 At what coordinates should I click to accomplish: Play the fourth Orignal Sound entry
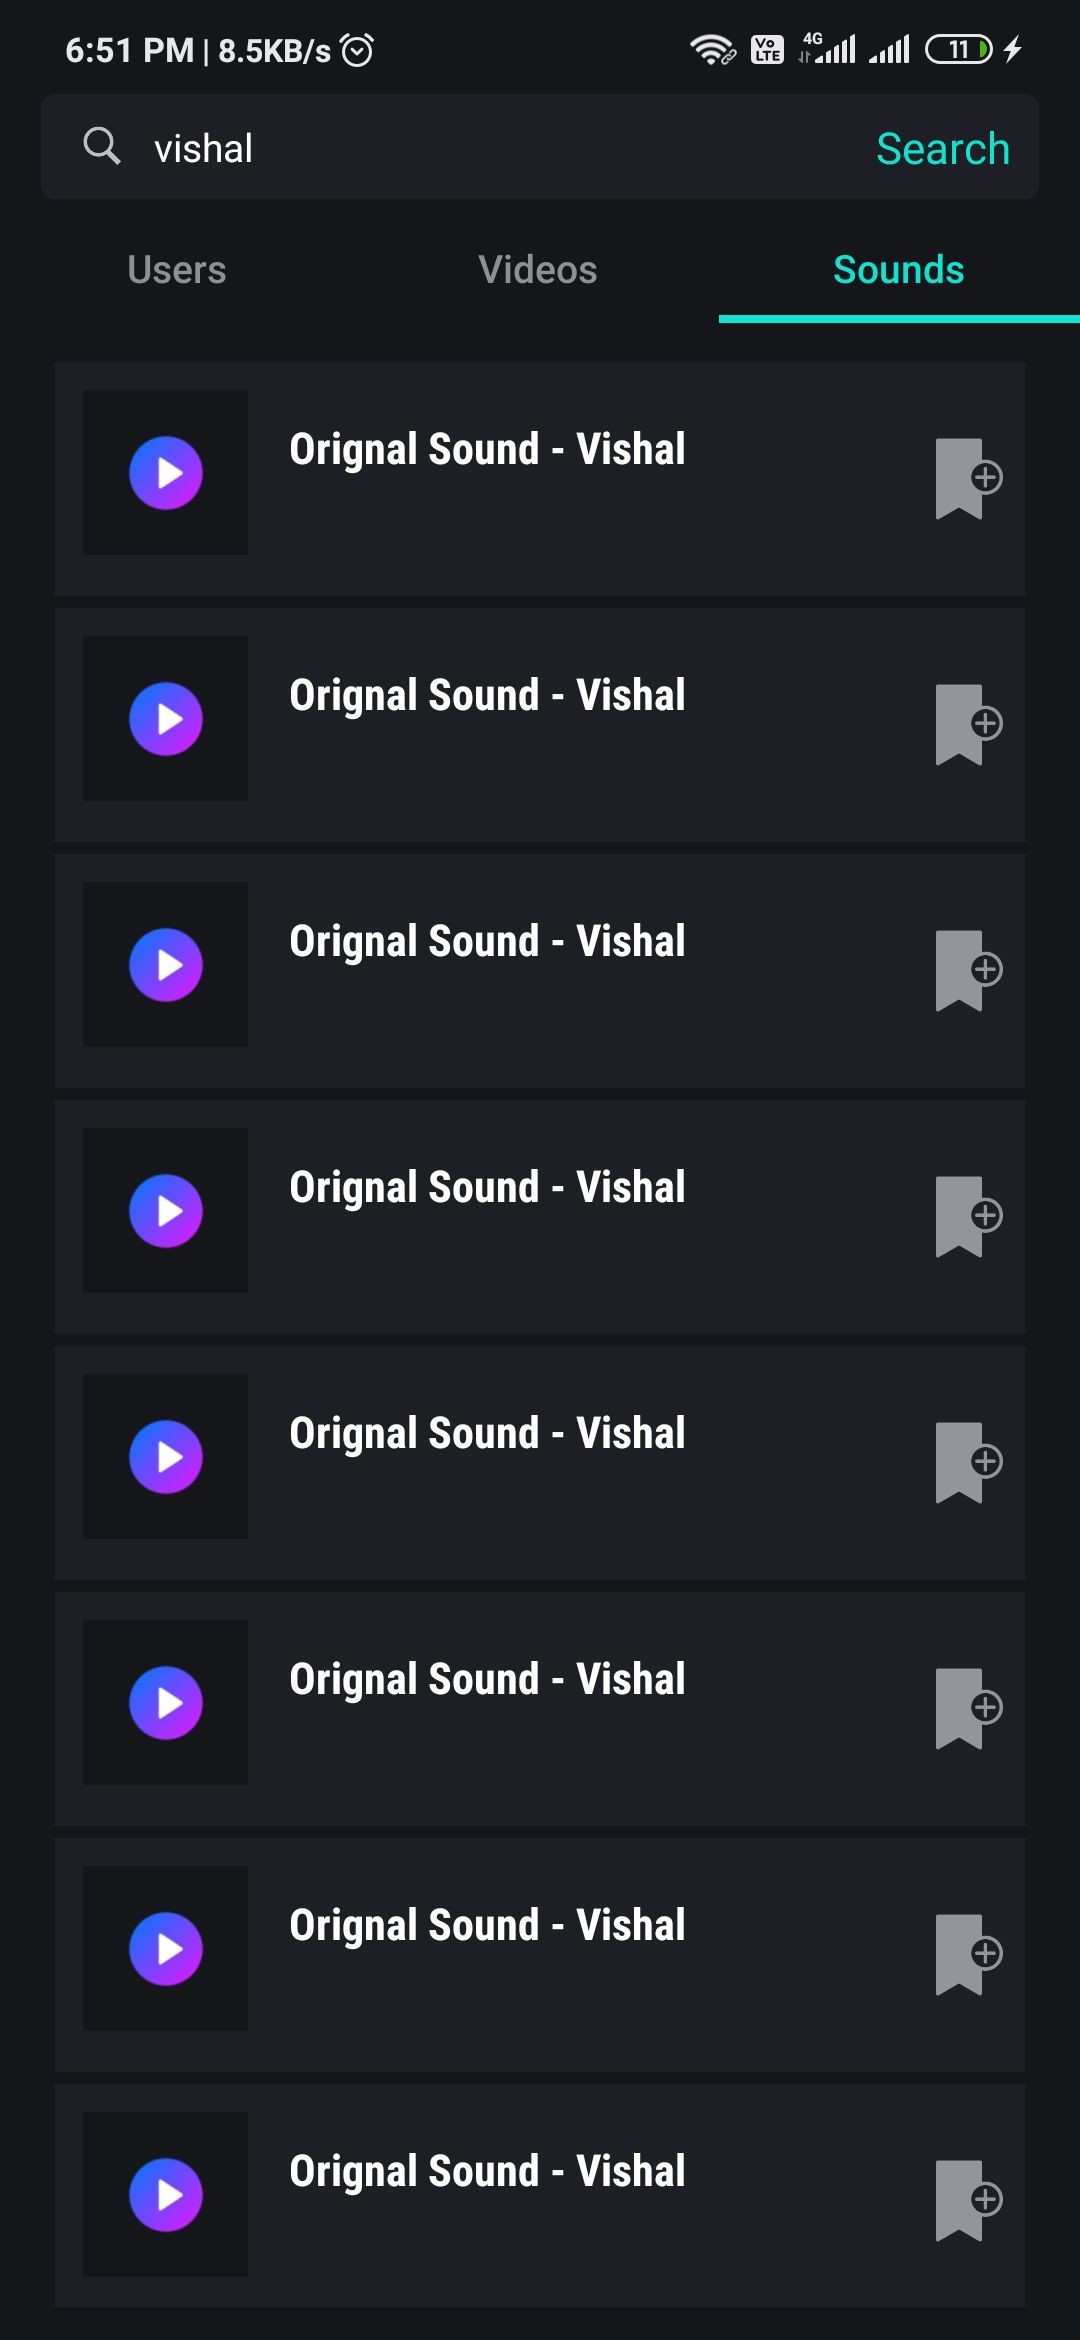pyautogui.click(x=166, y=1211)
